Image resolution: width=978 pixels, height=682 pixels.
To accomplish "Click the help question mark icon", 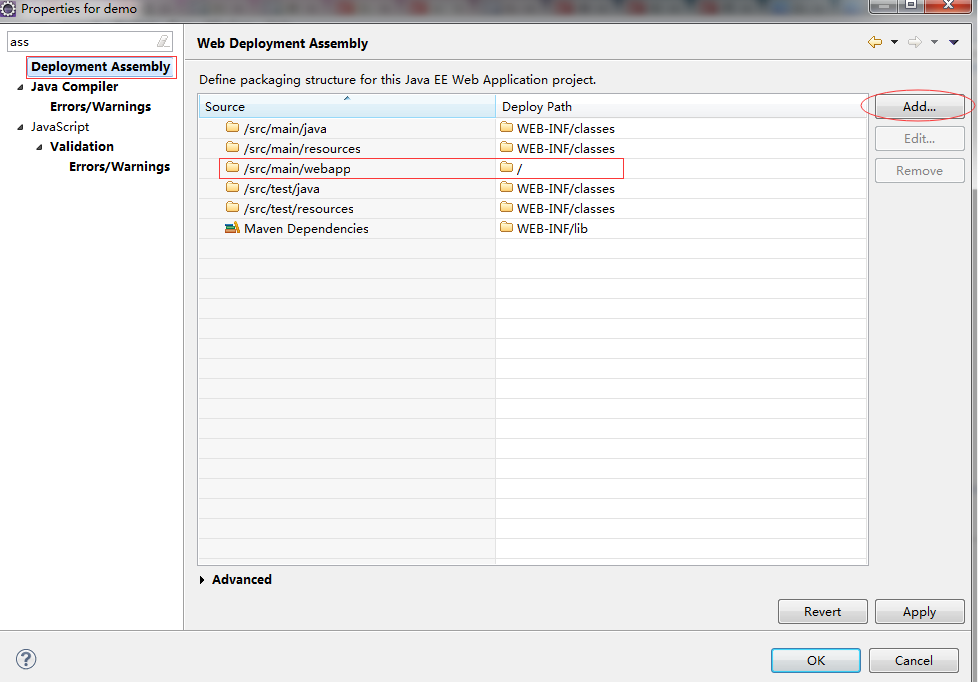I will tap(26, 659).
